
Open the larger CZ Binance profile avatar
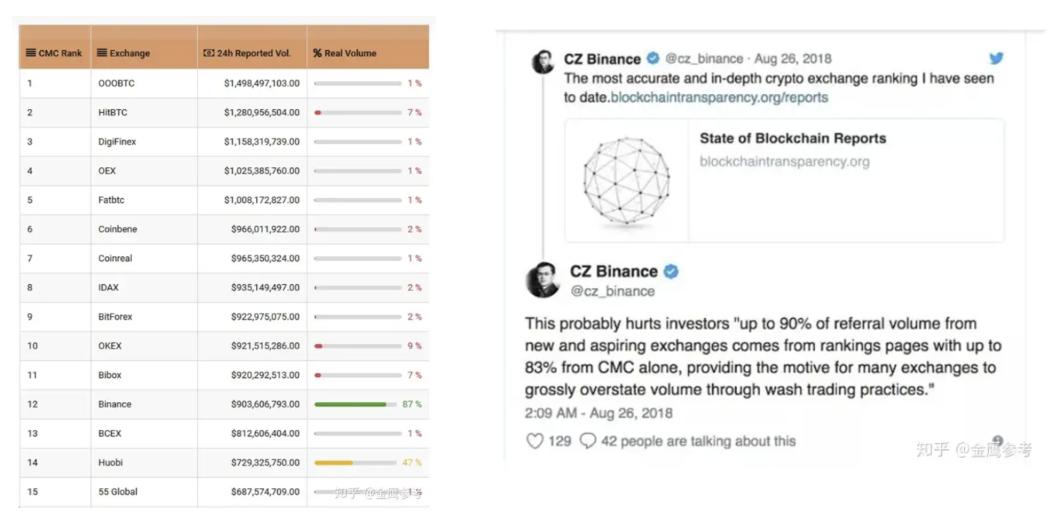[x=543, y=280]
